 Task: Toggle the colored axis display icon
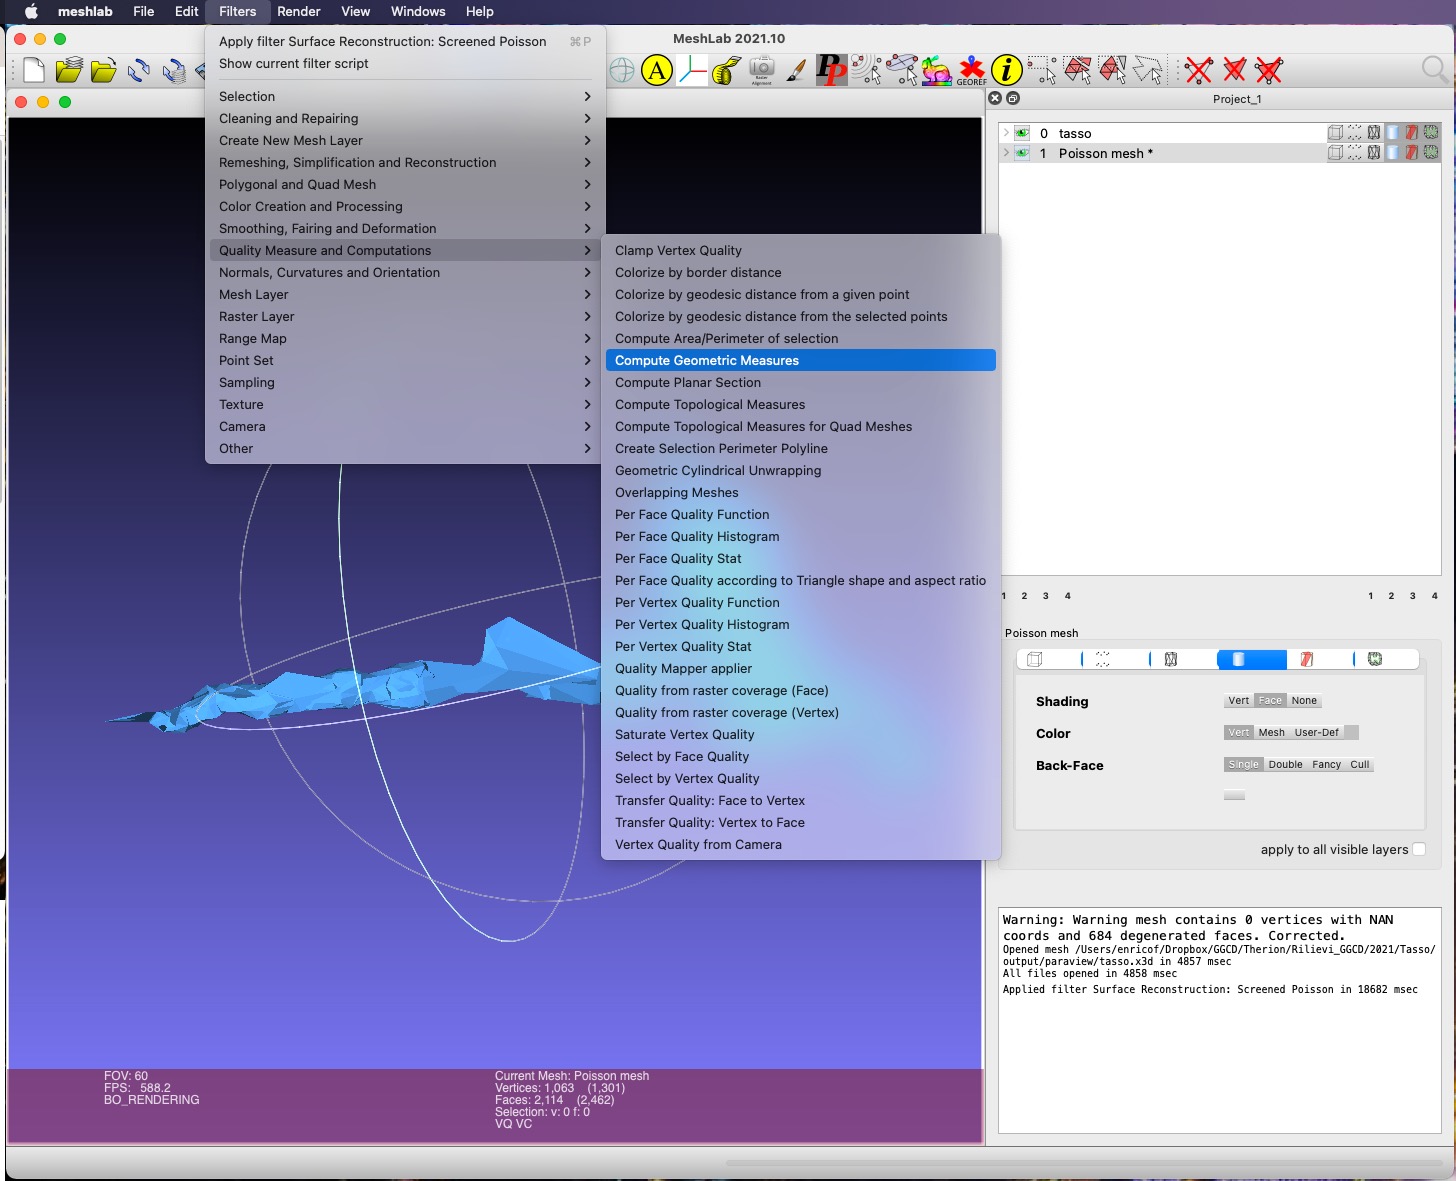[692, 70]
